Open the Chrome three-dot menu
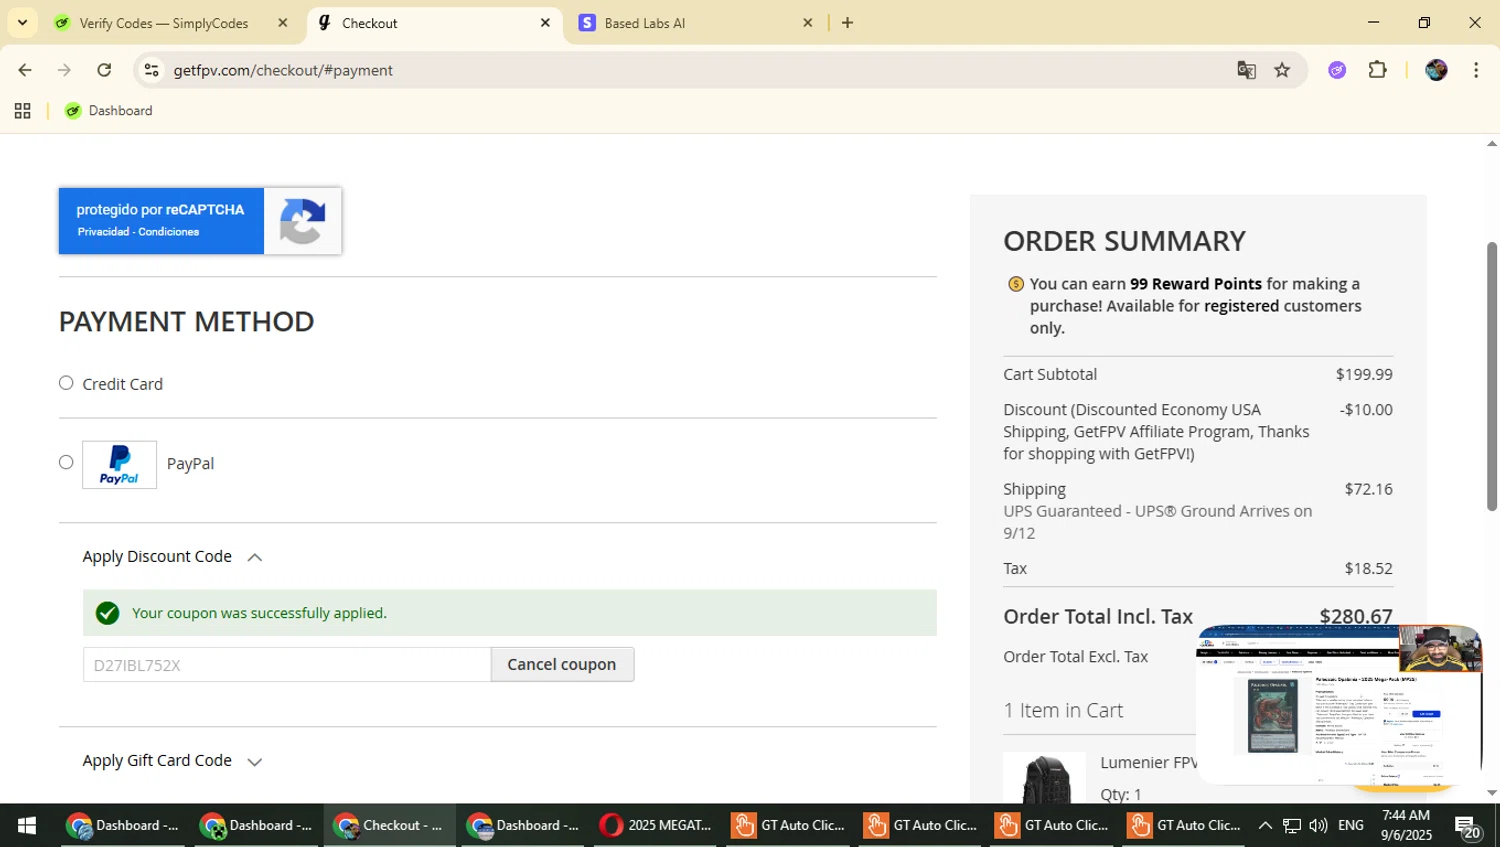 click(x=1476, y=70)
